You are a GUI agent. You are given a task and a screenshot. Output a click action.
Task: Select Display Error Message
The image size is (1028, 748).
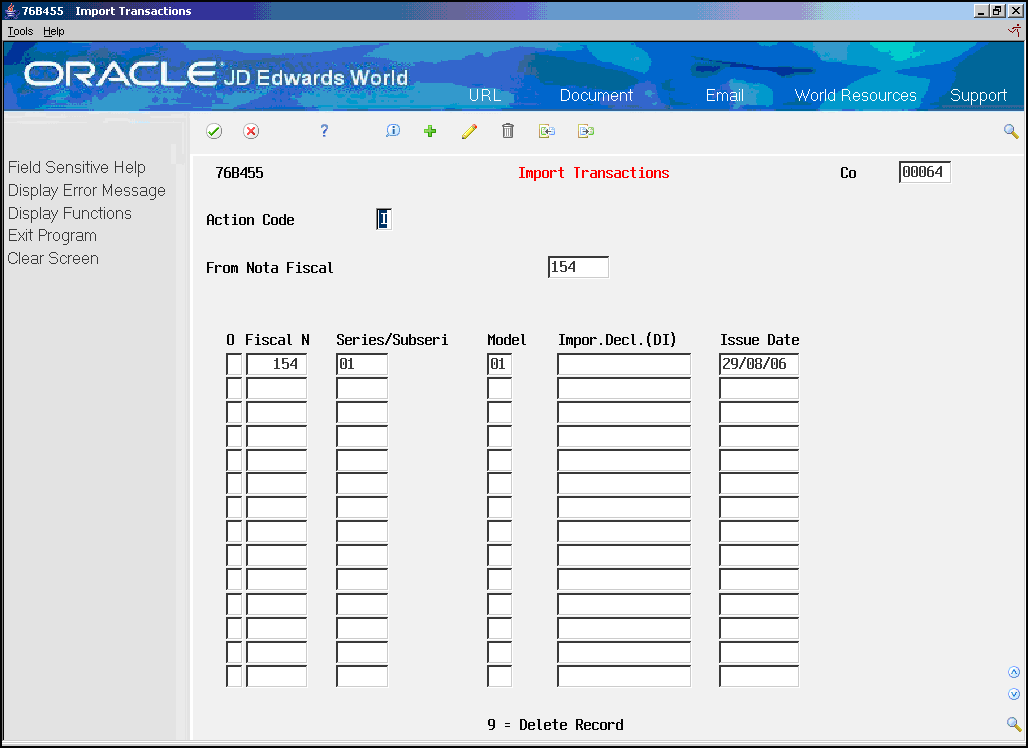(87, 191)
